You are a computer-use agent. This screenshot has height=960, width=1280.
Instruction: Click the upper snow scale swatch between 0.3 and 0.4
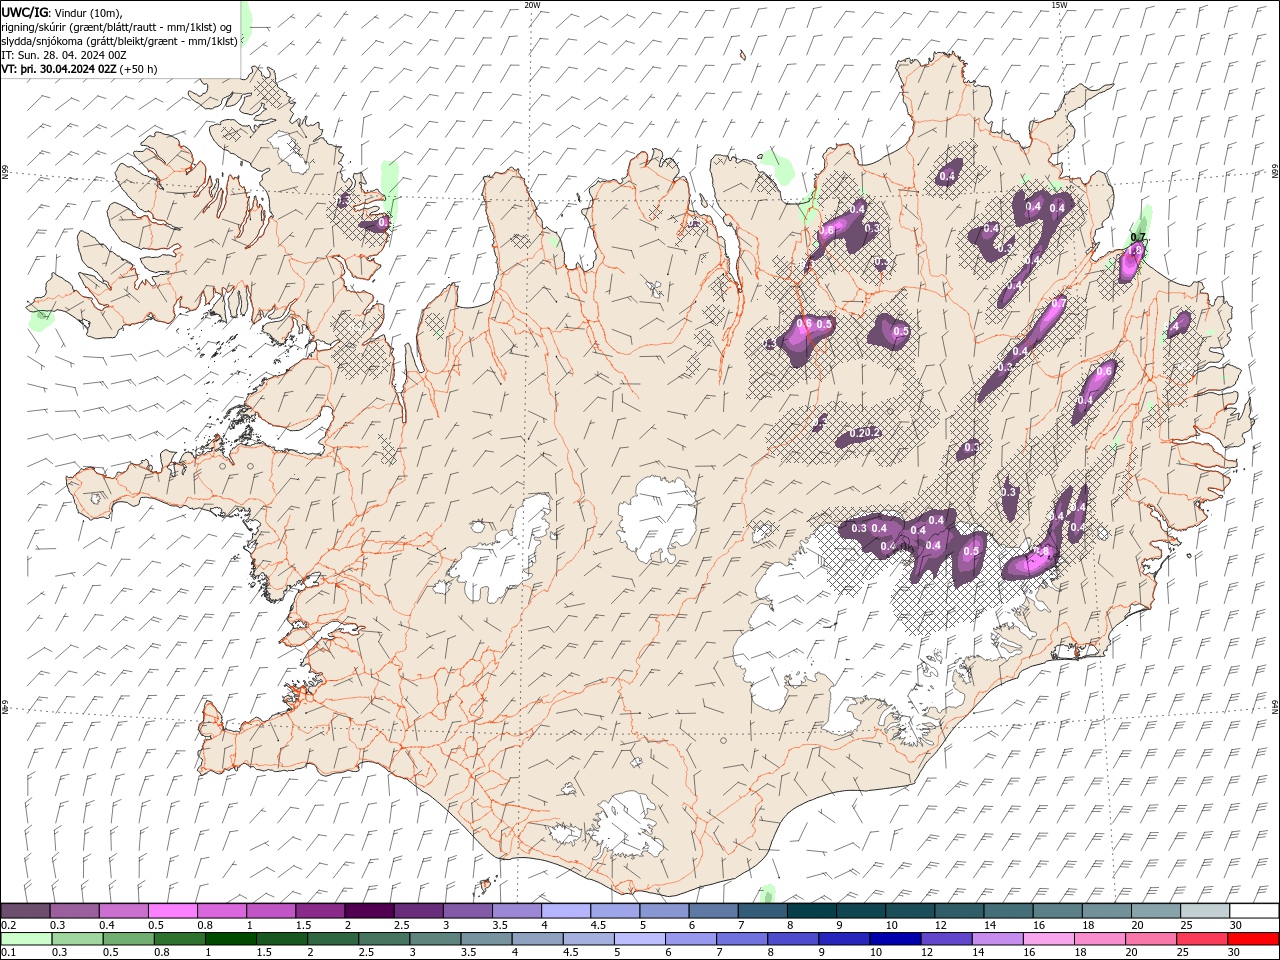(75, 911)
